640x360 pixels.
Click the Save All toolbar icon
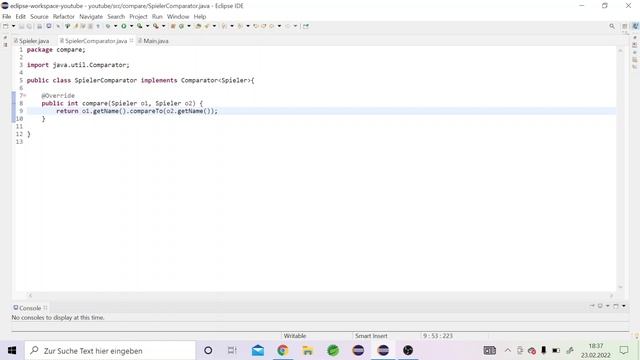(29, 26)
